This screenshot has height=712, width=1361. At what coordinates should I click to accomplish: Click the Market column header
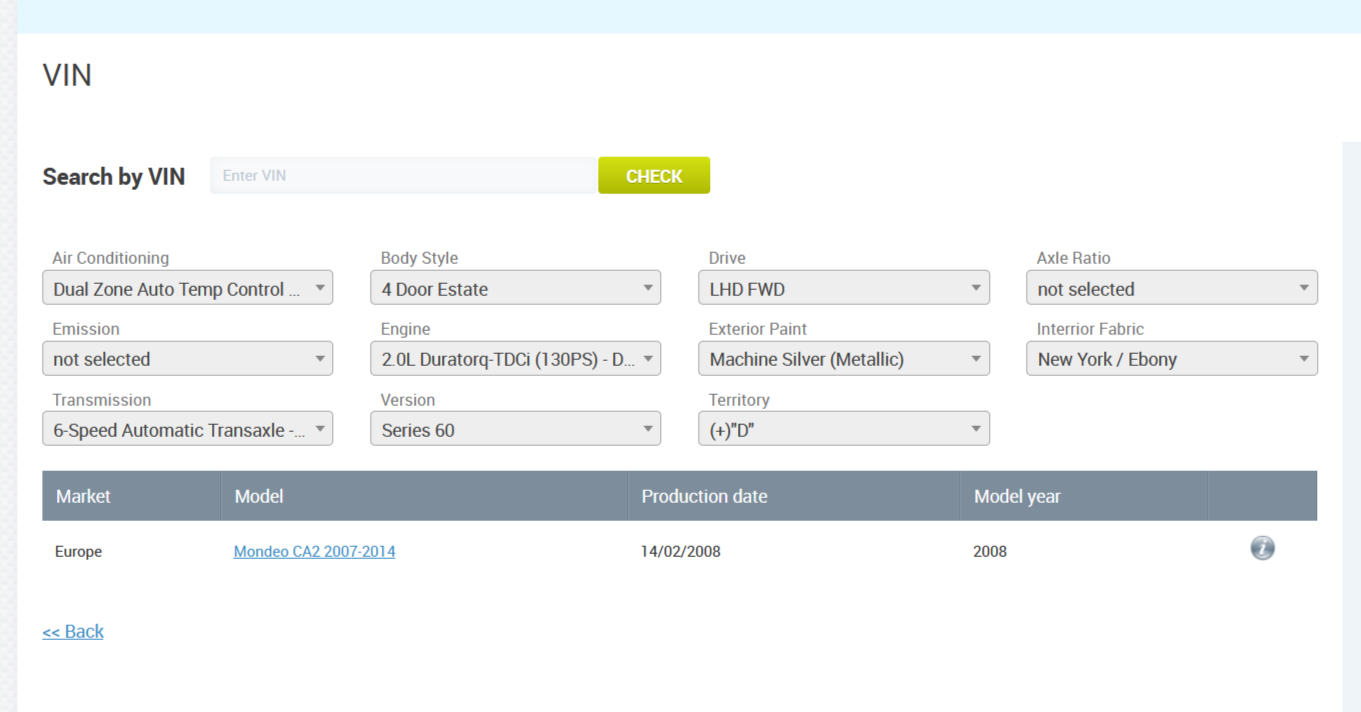[83, 496]
